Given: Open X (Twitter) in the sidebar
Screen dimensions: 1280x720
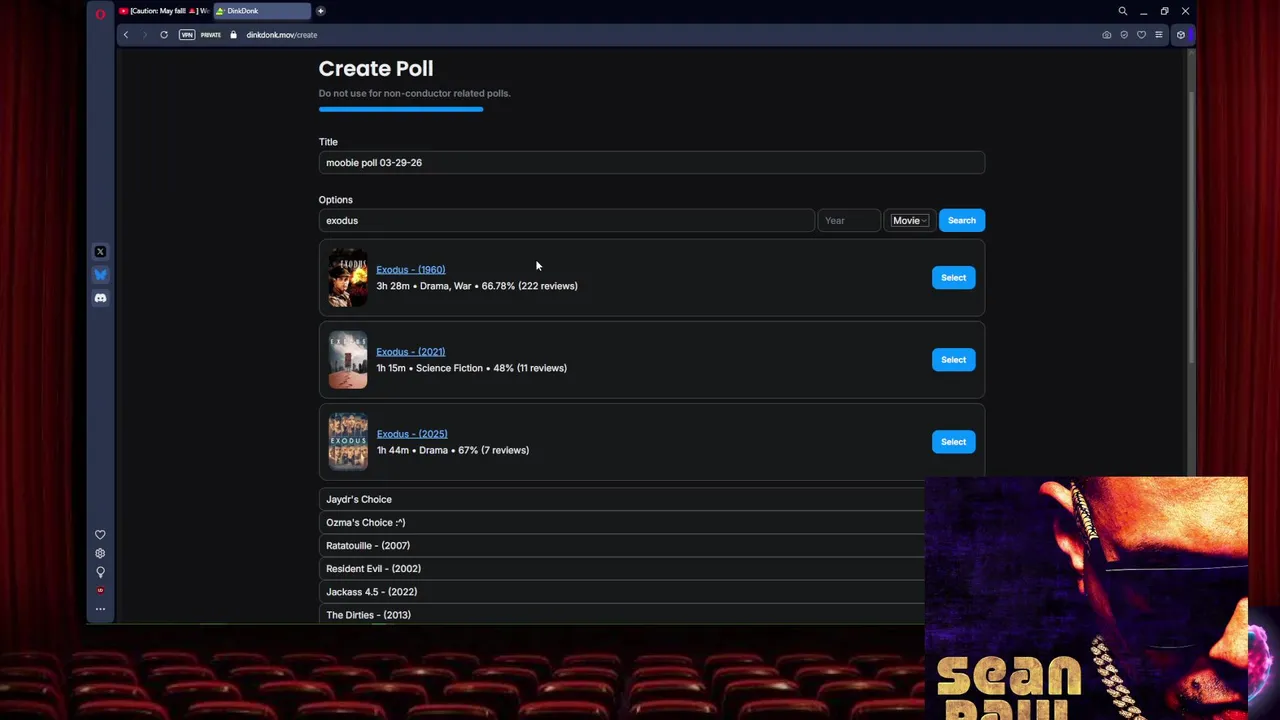Looking at the screenshot, I should [x=100, y=252].
